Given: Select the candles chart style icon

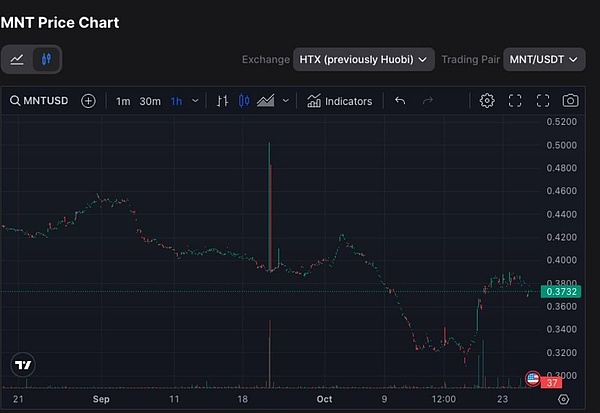Looking at the screenshot, I should click(243, 101).
